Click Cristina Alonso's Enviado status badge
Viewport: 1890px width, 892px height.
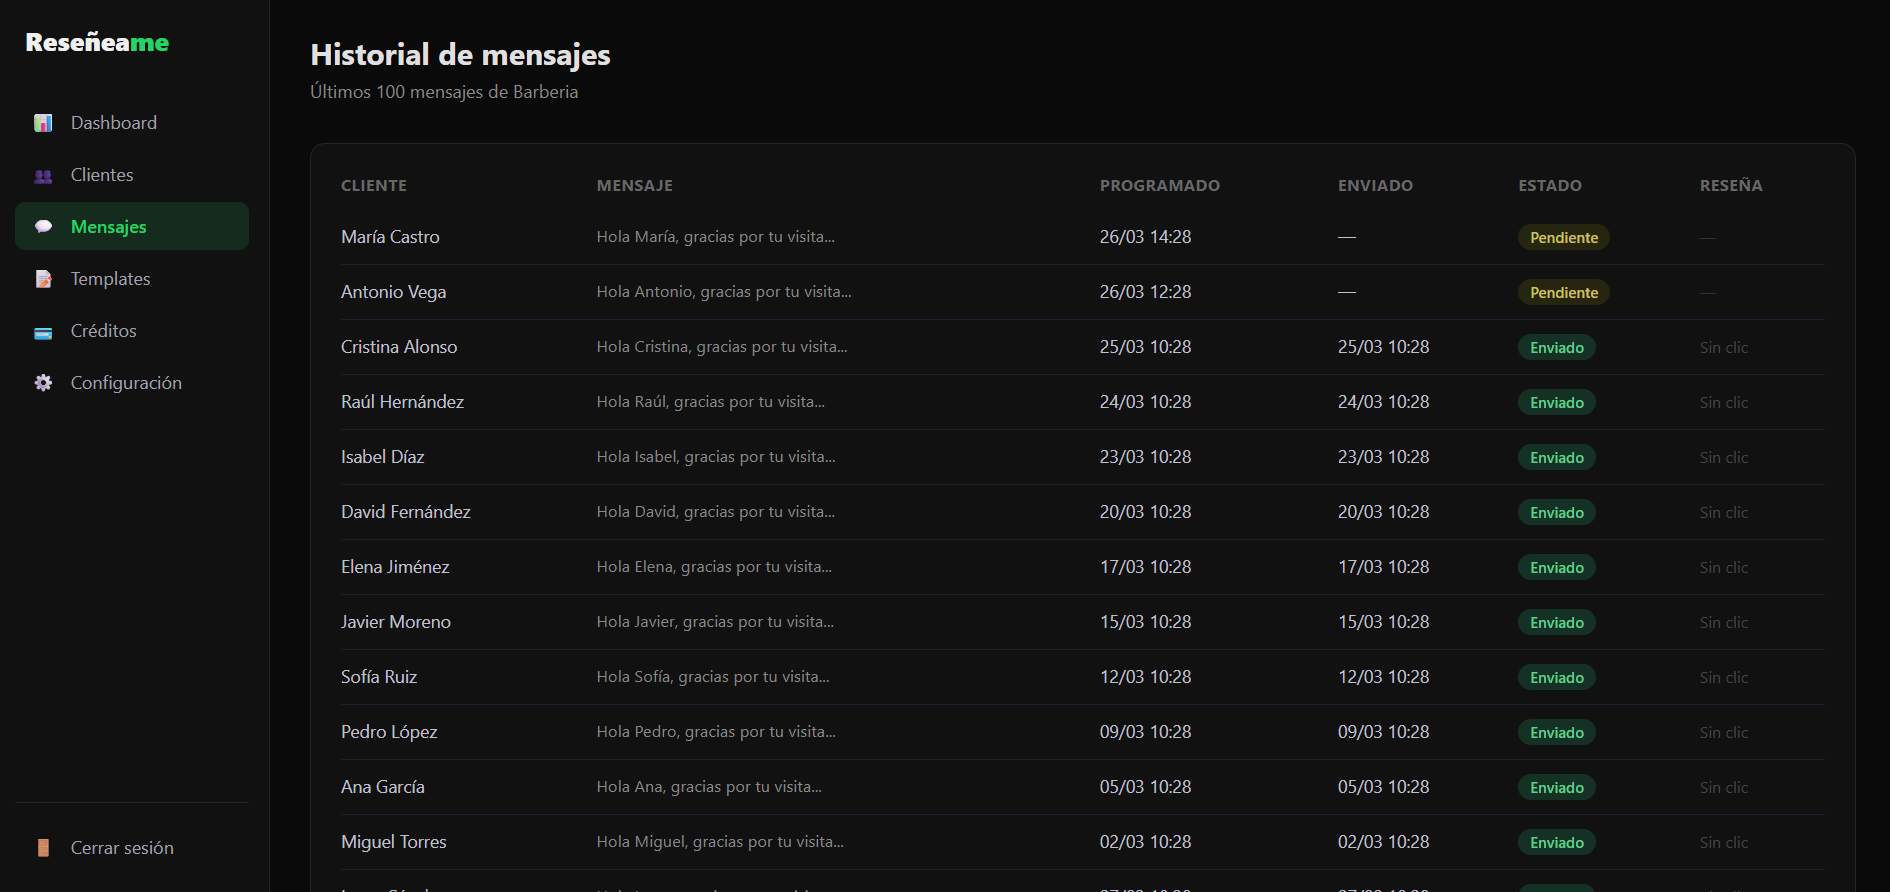[x=1556, y=348]
